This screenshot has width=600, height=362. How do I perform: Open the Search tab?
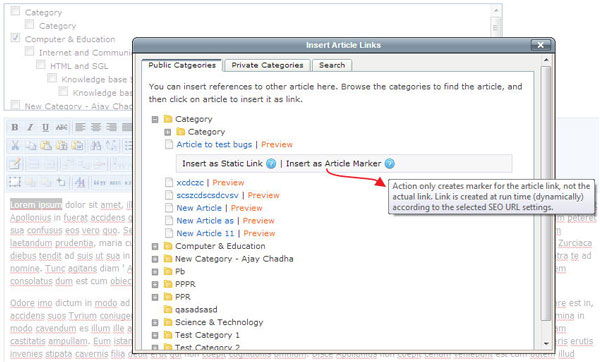pyautogui.click(x=332, y=65)
